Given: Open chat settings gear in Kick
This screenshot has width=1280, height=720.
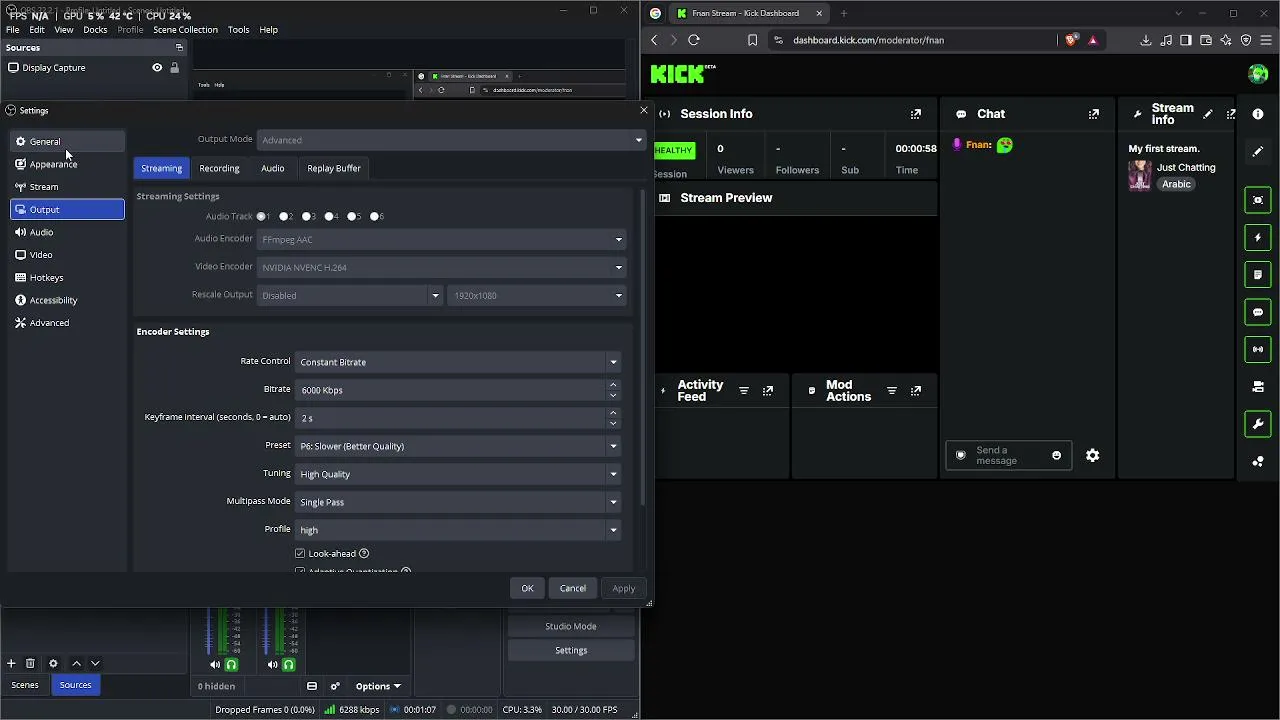Looking at the screenshot, I should (1093, 456).
